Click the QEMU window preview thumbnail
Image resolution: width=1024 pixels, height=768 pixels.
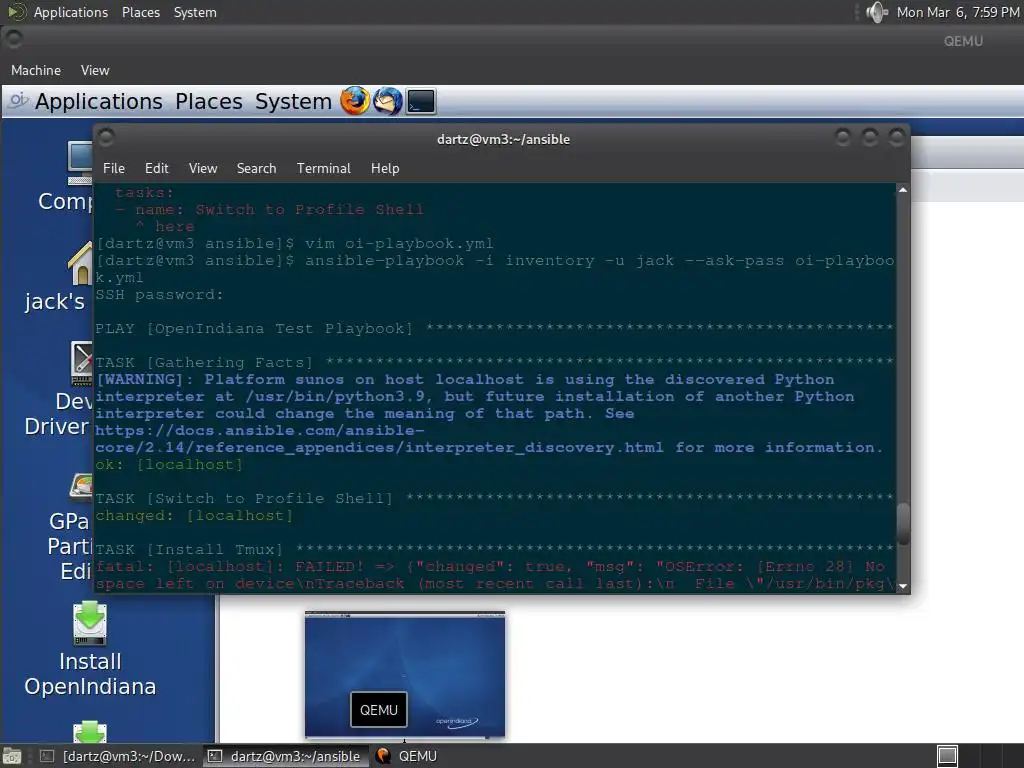pyautogui.click(x=405, y=675)
